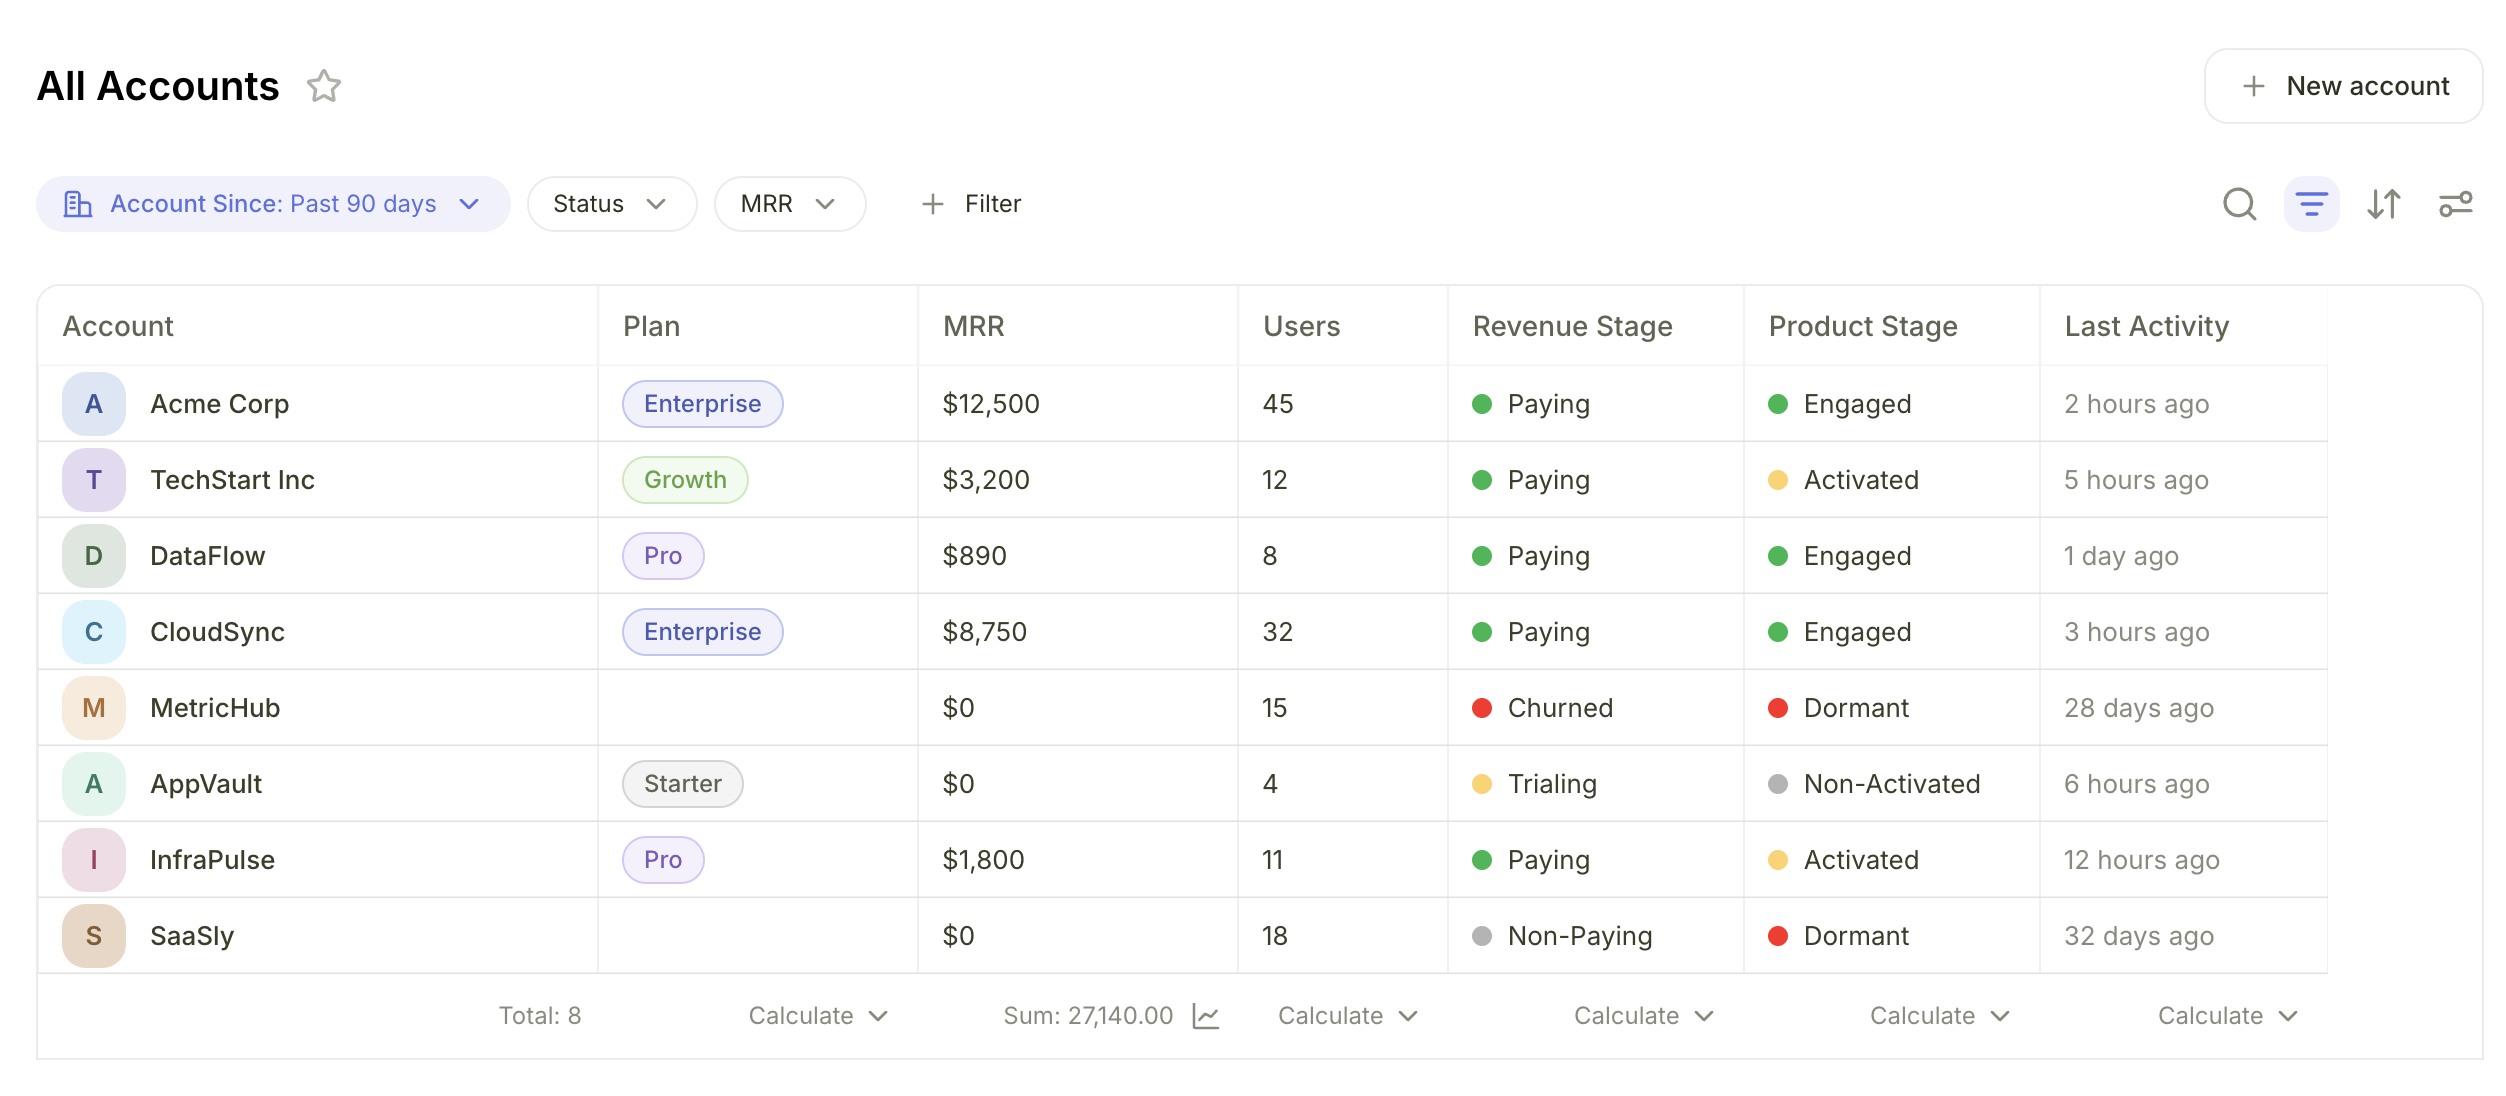The image size is (2506, 1096).
Task: Click Acme Corp's avatar circle
Action: pyautogui.click(x=93, y=403)
